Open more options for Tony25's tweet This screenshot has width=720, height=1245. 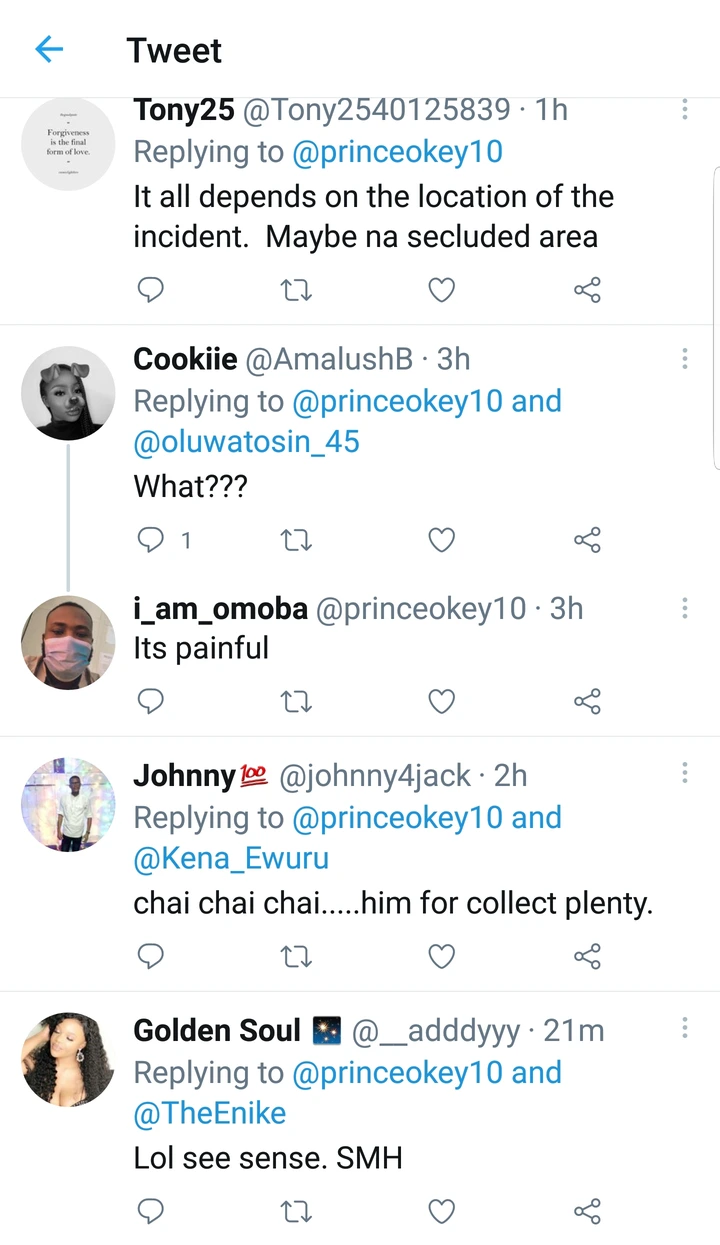(x=685, y=110)
